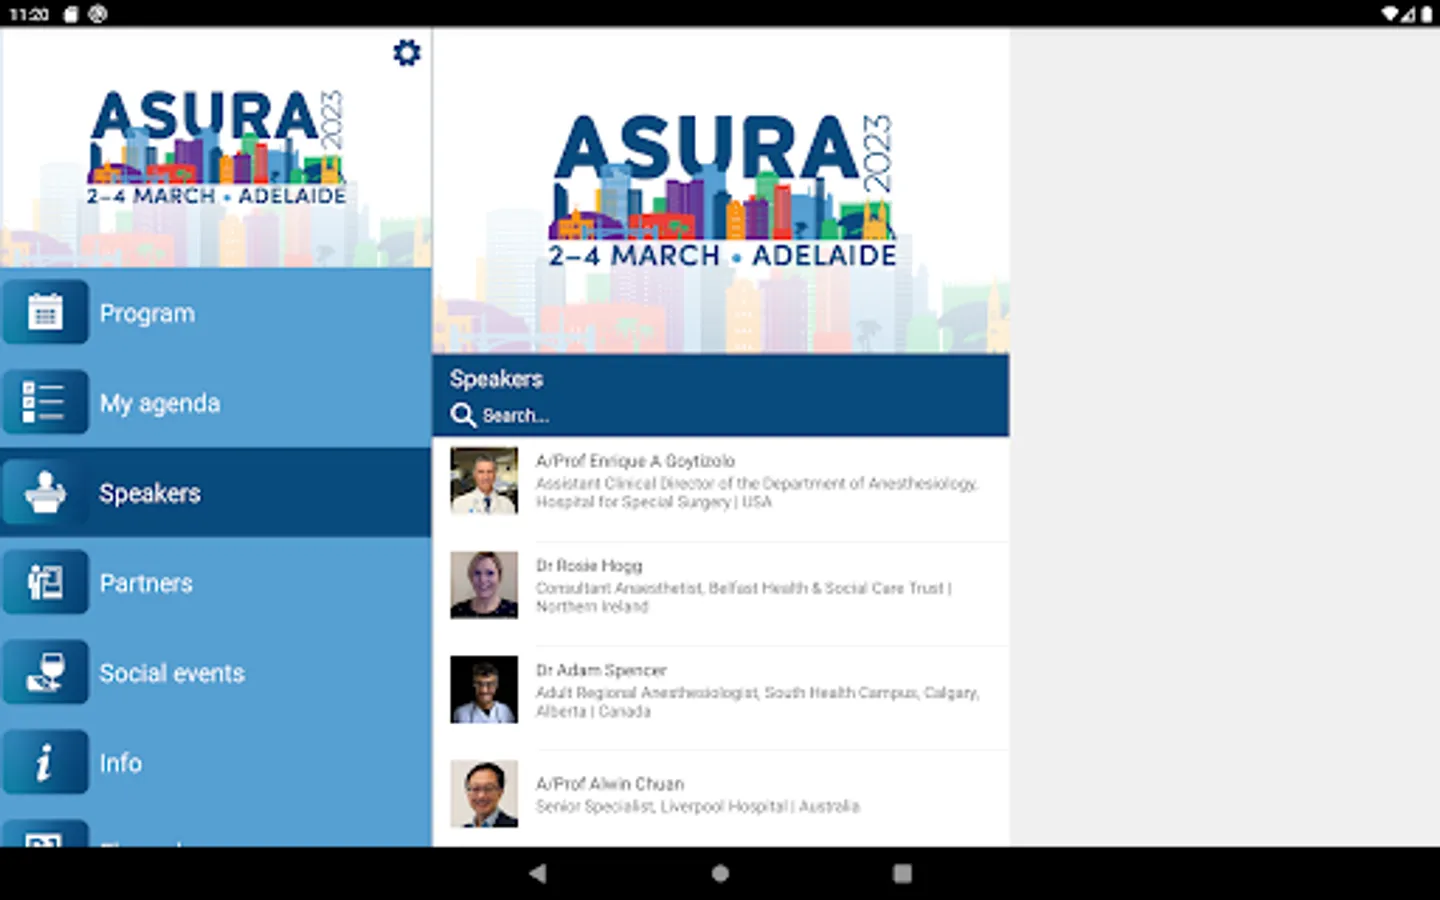The height and width of the screenshot is (900, 1440).
Task: Click the Info icon in sidebar
Action: (45, 762)
